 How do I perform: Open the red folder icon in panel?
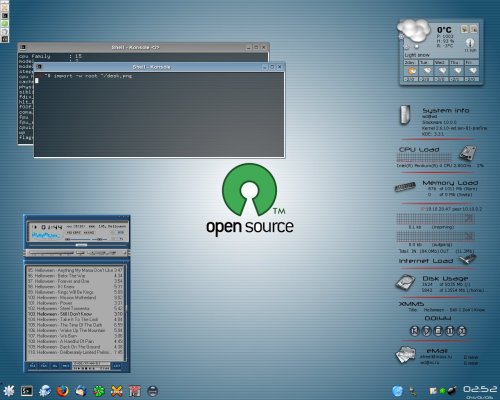click(x=135, y=391)
